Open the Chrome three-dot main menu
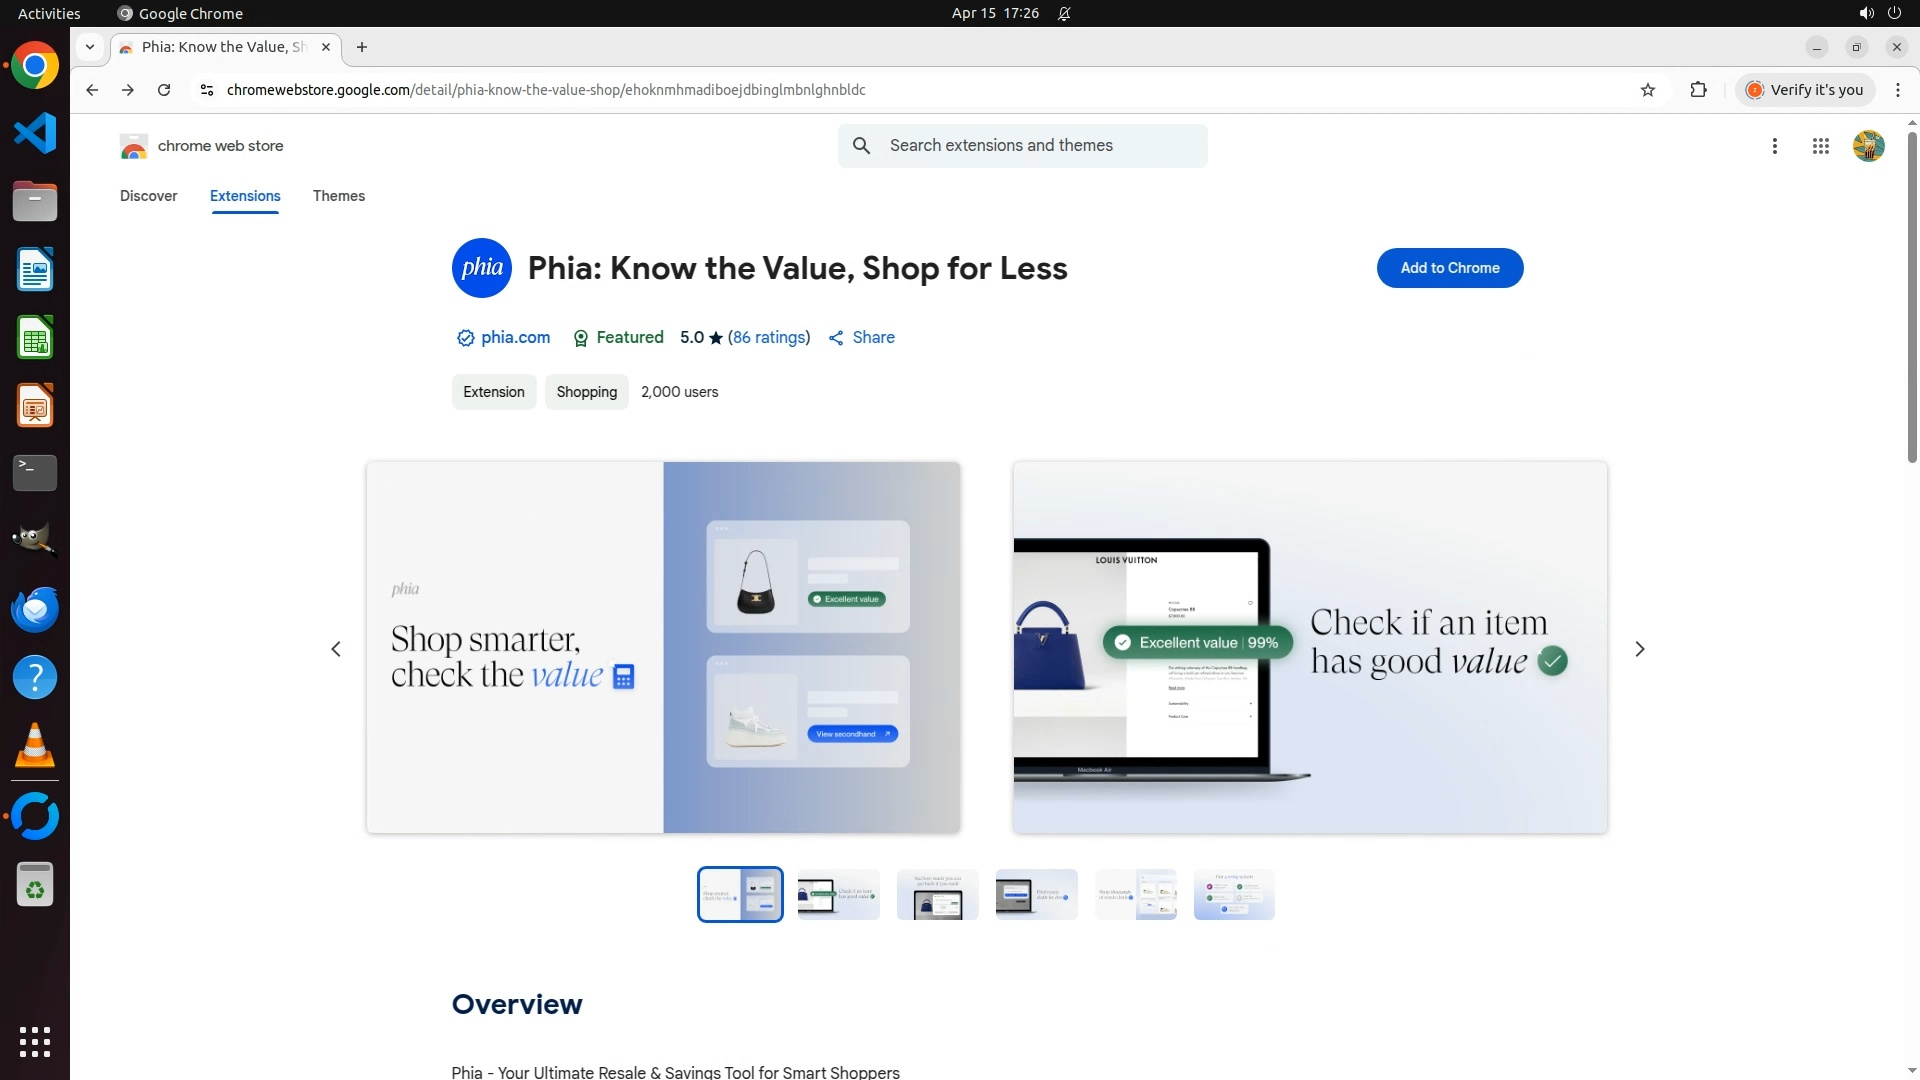1920x1080 pixels. (x=1897, y=90)
